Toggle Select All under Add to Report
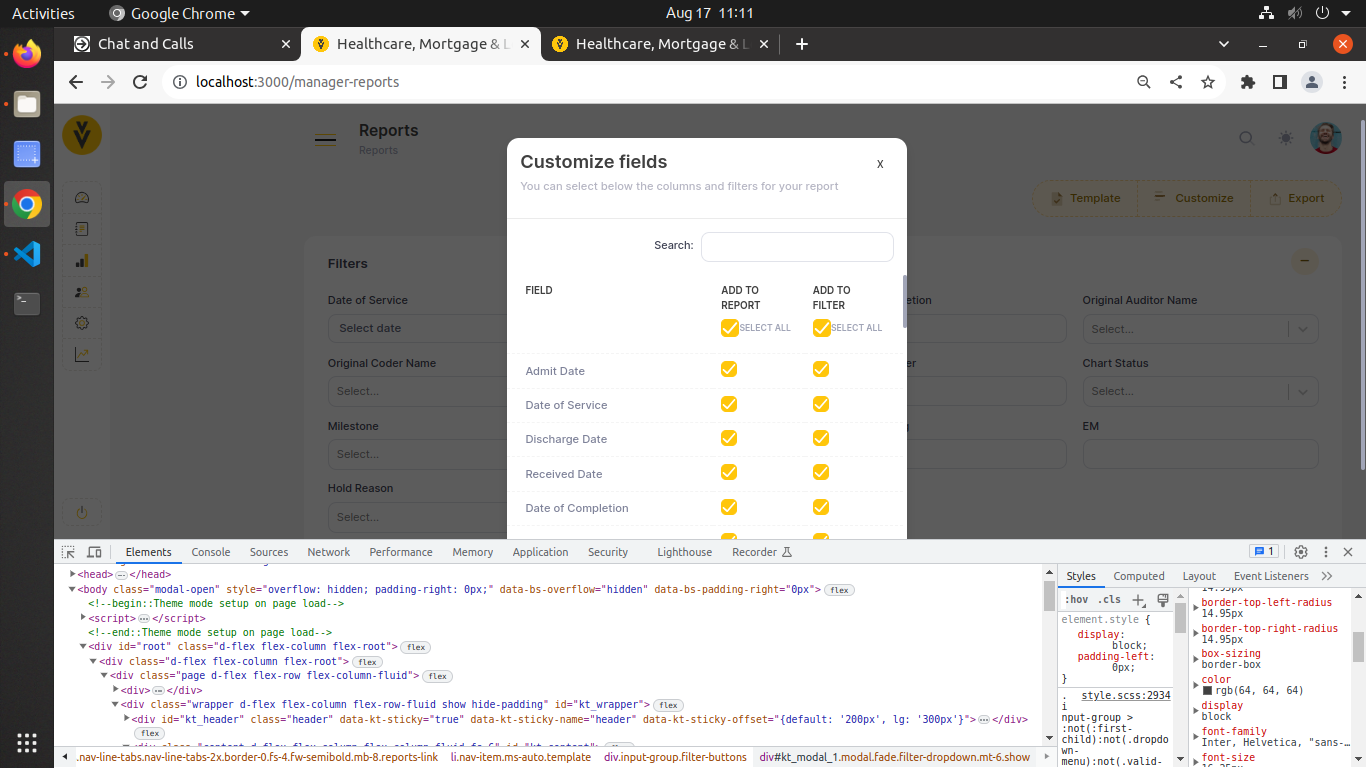The width and height of the screenshot is (1366, 768). 729,328
